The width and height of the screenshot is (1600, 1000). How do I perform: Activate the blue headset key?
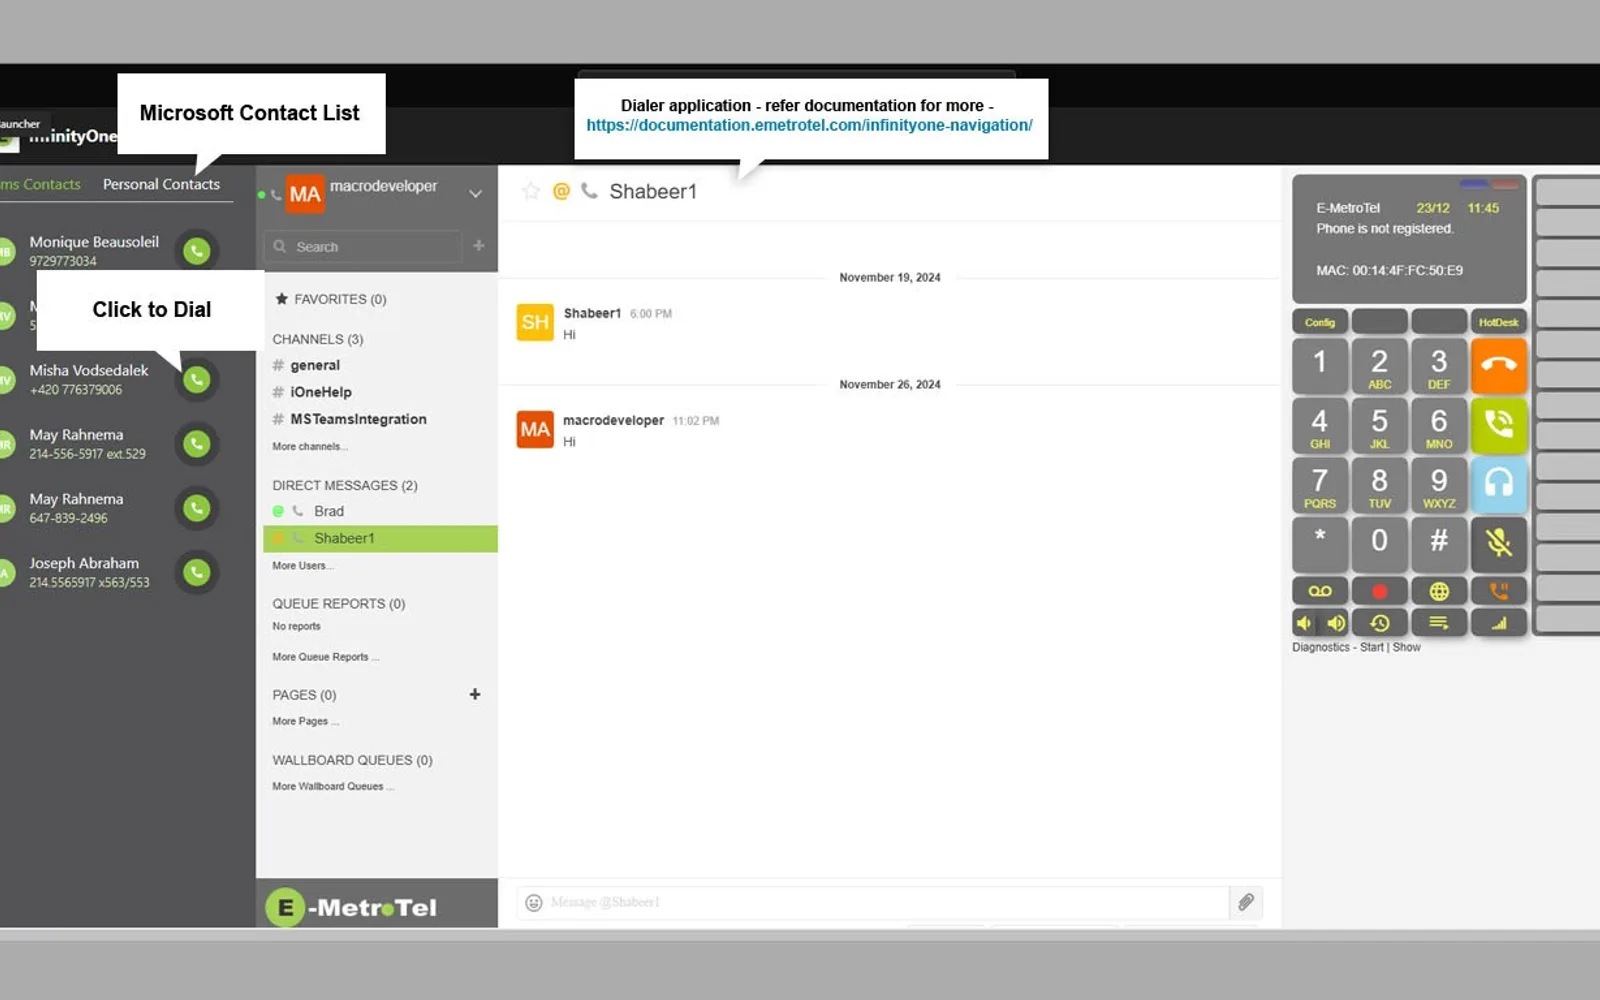pos(1498,484)
